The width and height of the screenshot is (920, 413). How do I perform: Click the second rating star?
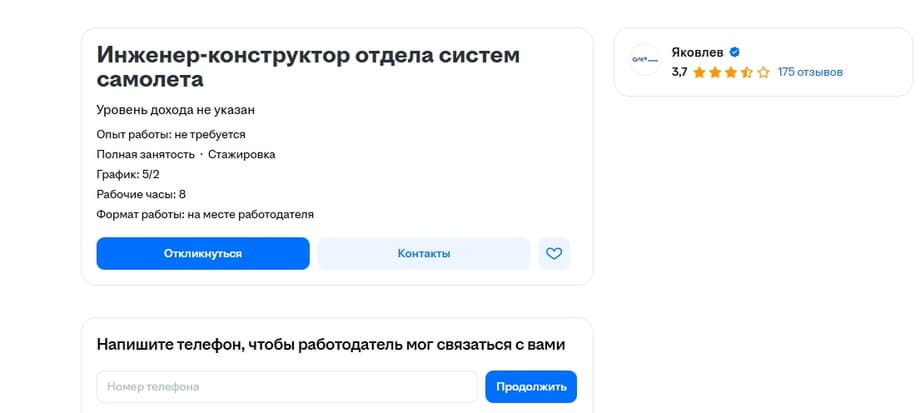(715, 72)
